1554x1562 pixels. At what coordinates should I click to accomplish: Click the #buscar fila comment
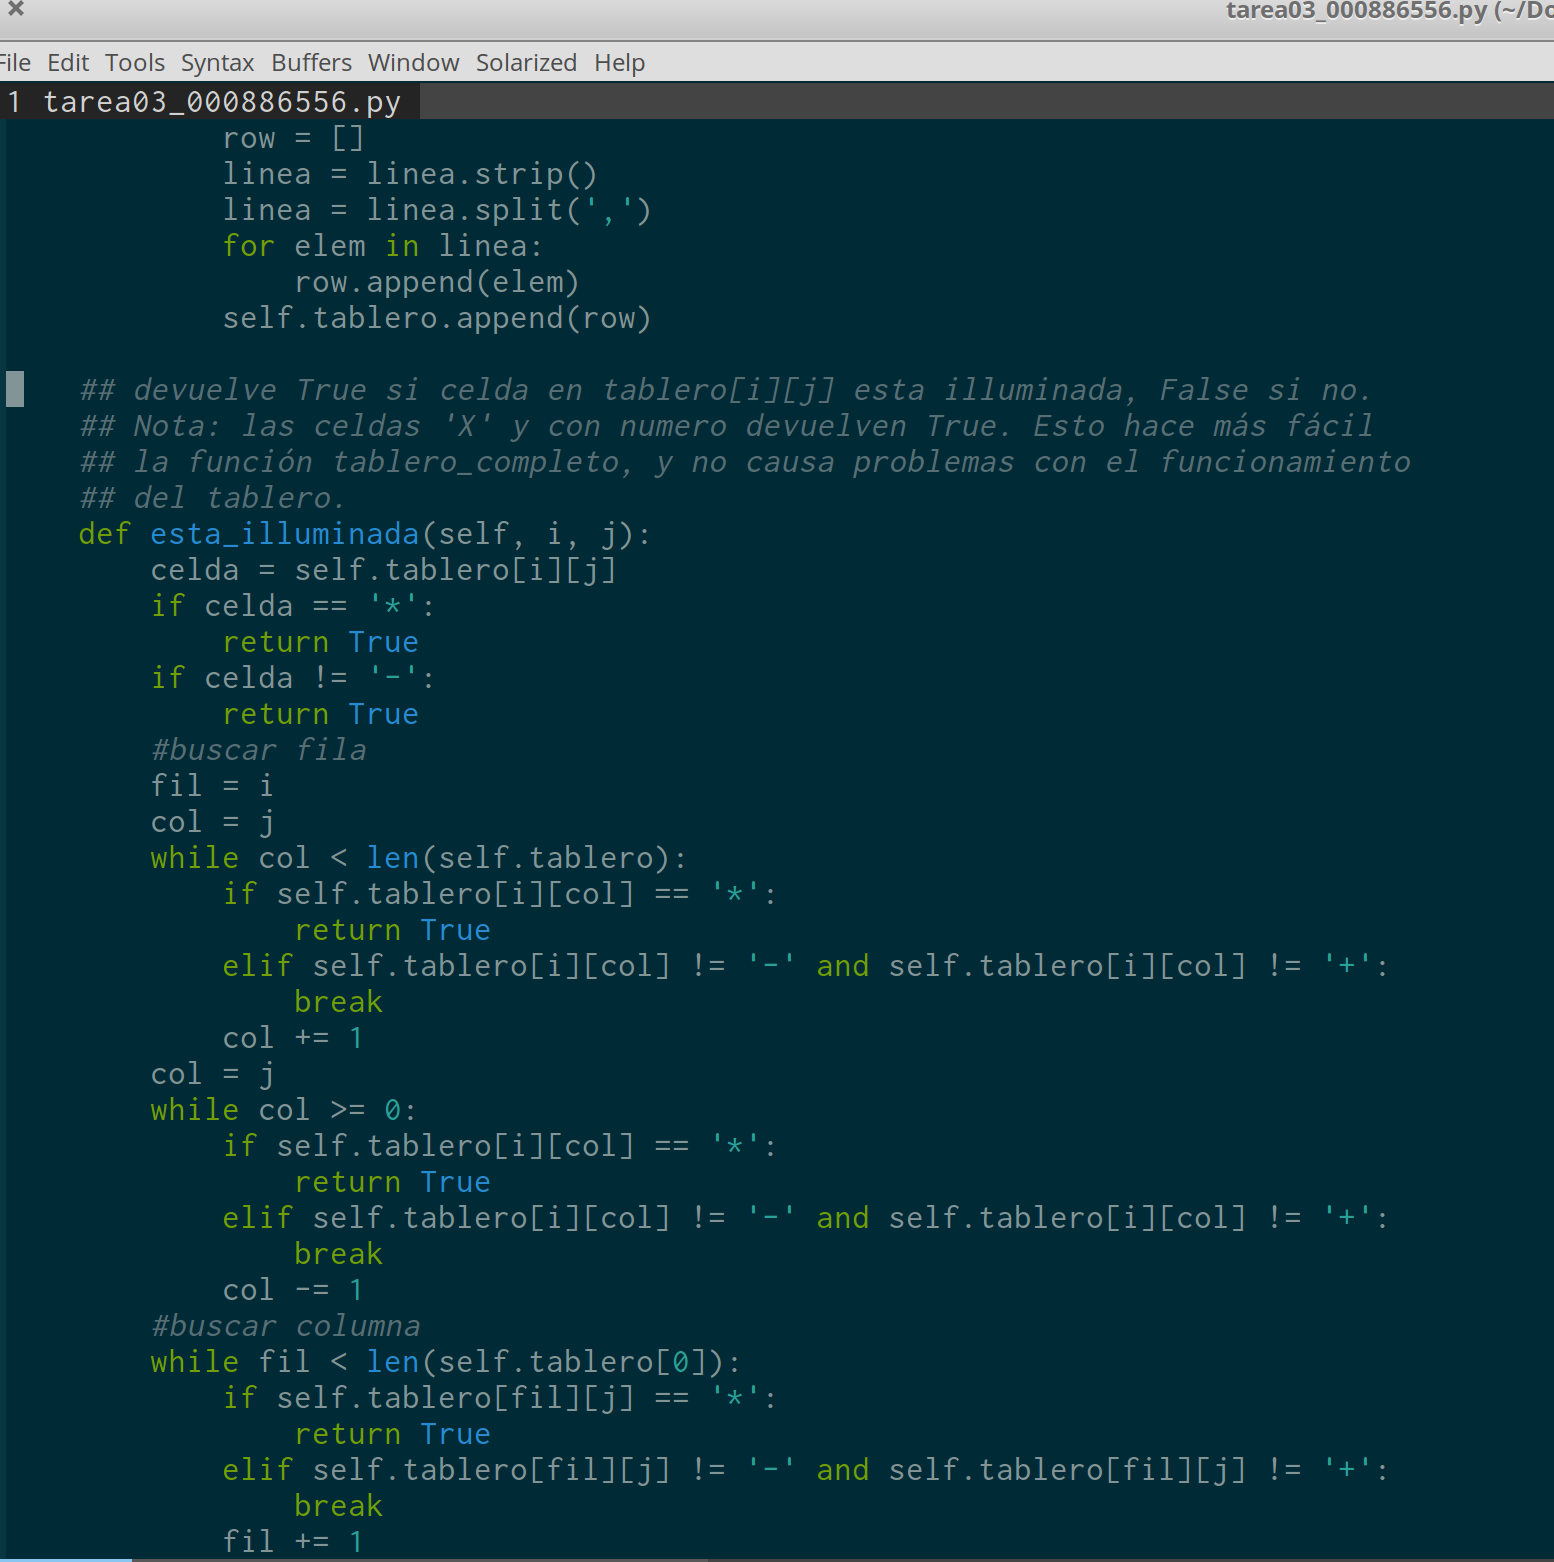pos(257,749)
